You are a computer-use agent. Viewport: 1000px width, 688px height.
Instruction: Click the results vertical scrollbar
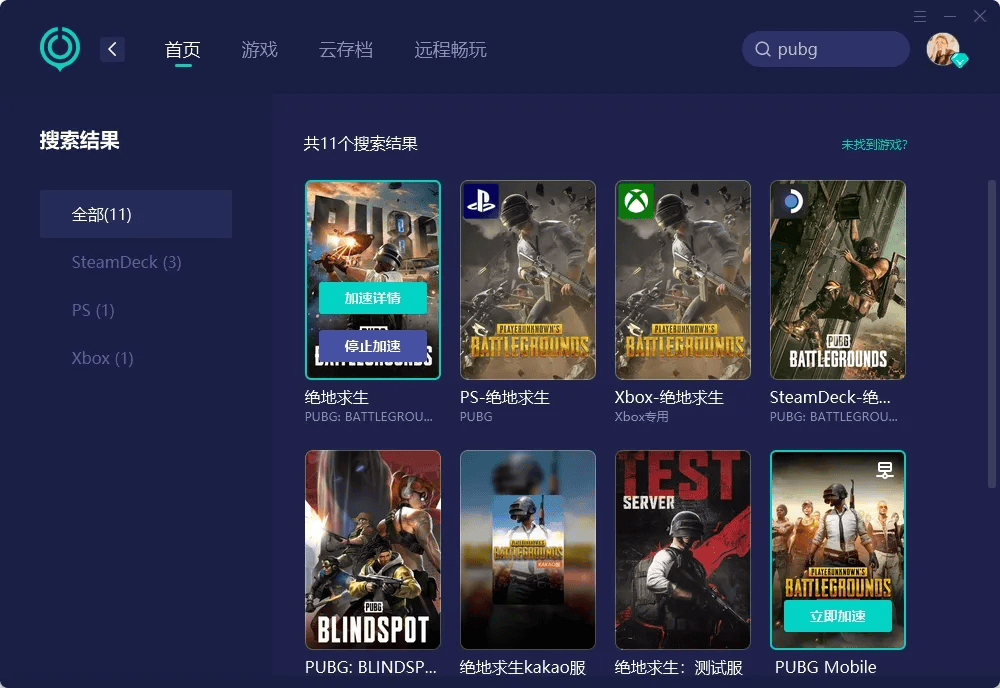(992, 335)
